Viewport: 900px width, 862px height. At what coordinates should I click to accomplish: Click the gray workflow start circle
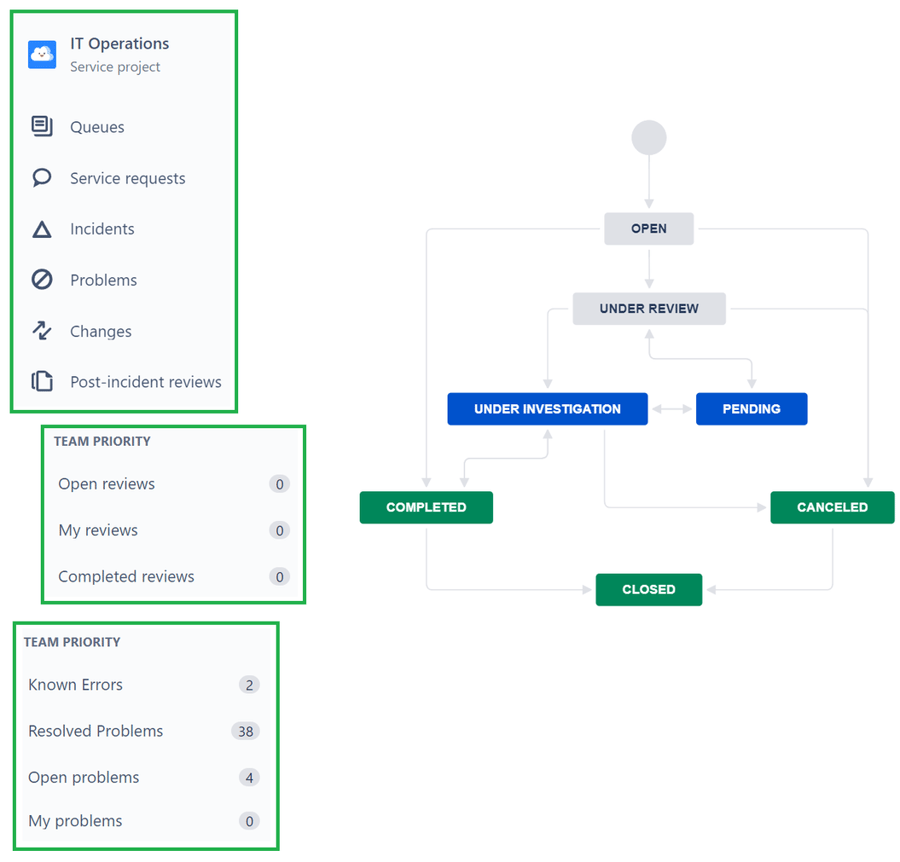[649, 137]
